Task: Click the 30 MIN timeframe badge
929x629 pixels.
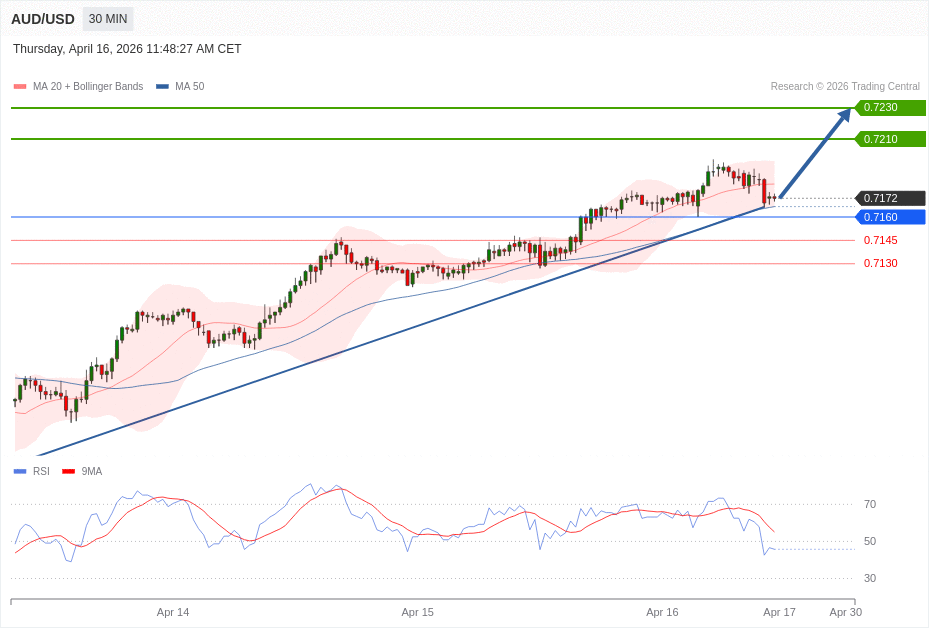Action: [108, 19]
